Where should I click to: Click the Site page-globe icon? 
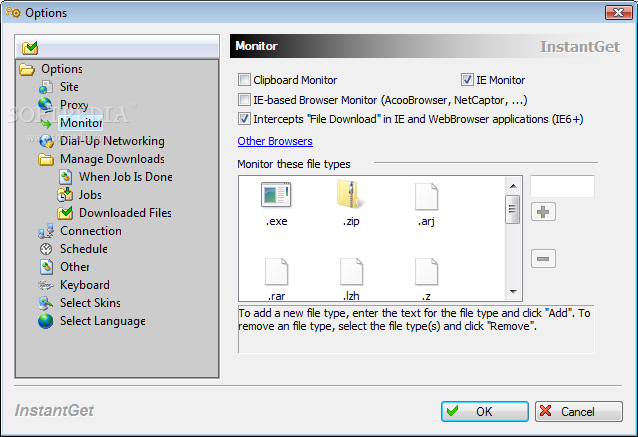[46, 87]
